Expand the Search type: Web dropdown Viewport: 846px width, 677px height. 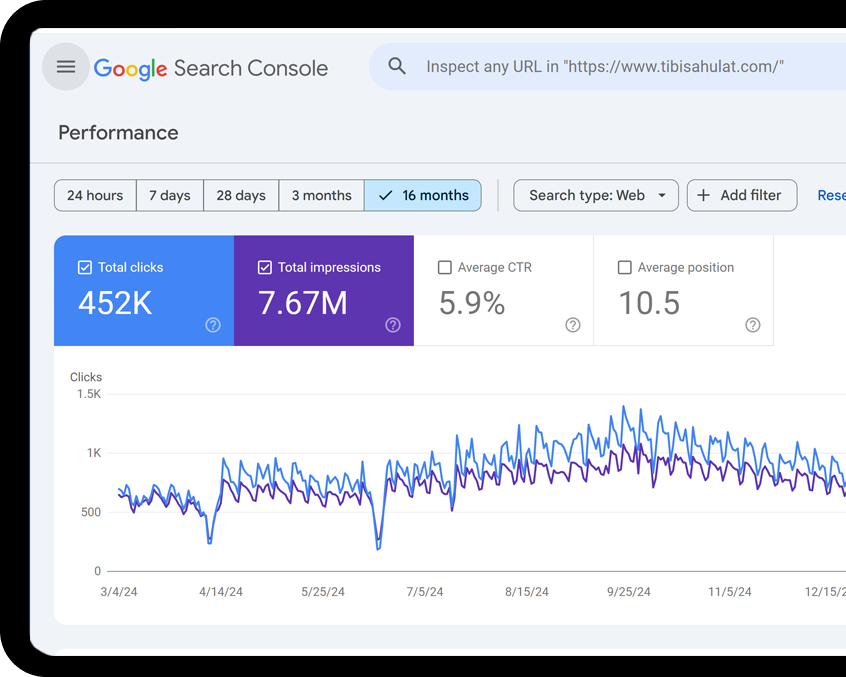point(596,195)
